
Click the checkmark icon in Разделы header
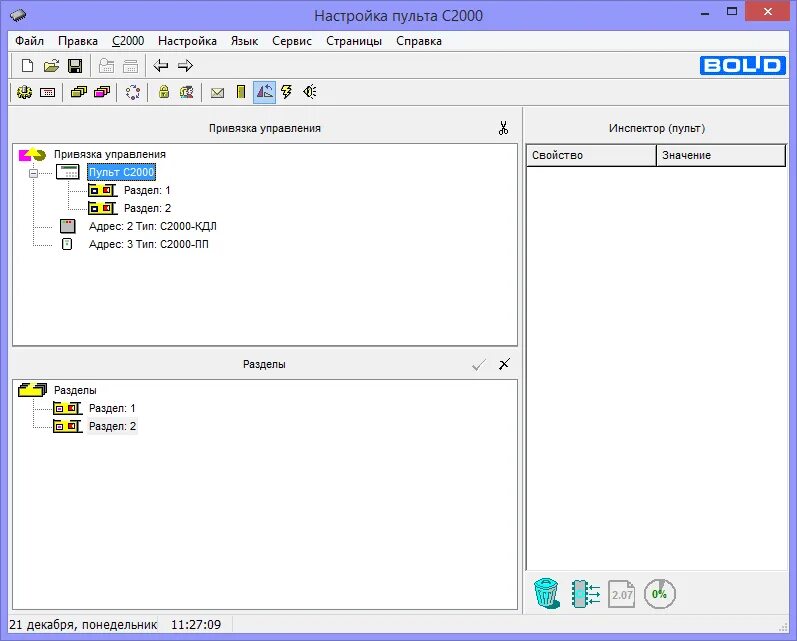[479, 364]
